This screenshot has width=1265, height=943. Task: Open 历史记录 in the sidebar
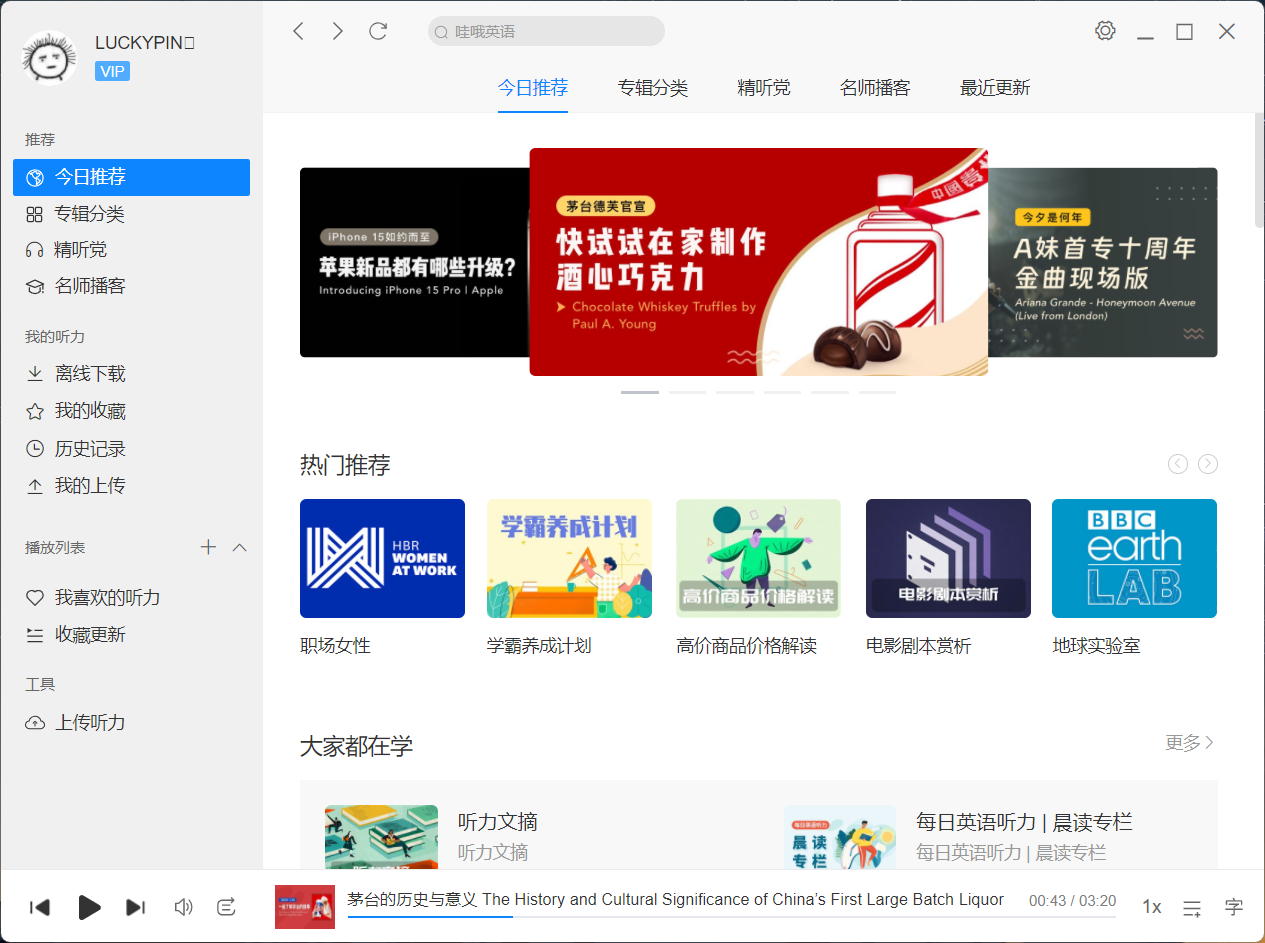click(131, 449)
